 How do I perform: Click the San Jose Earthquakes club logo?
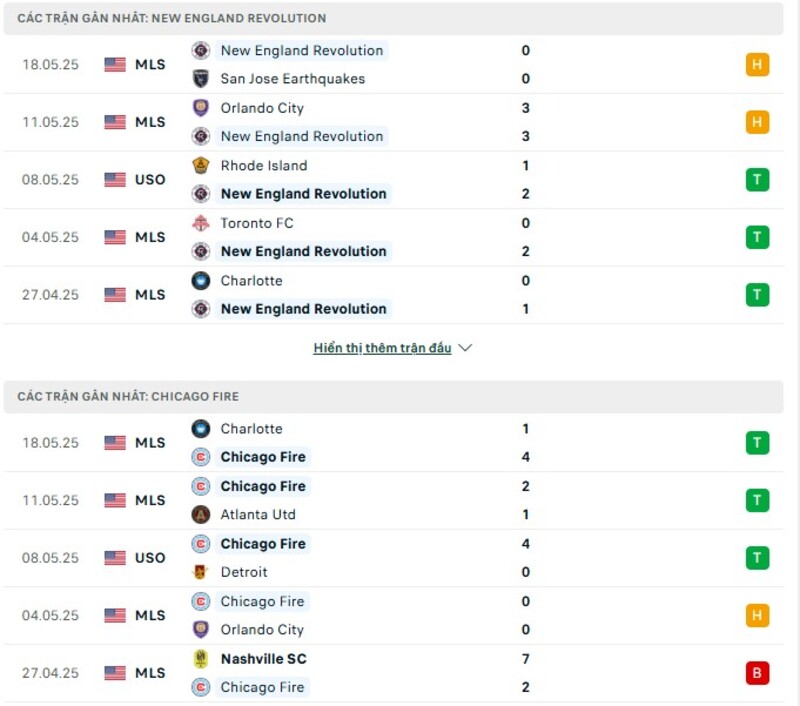click(199, 78)
